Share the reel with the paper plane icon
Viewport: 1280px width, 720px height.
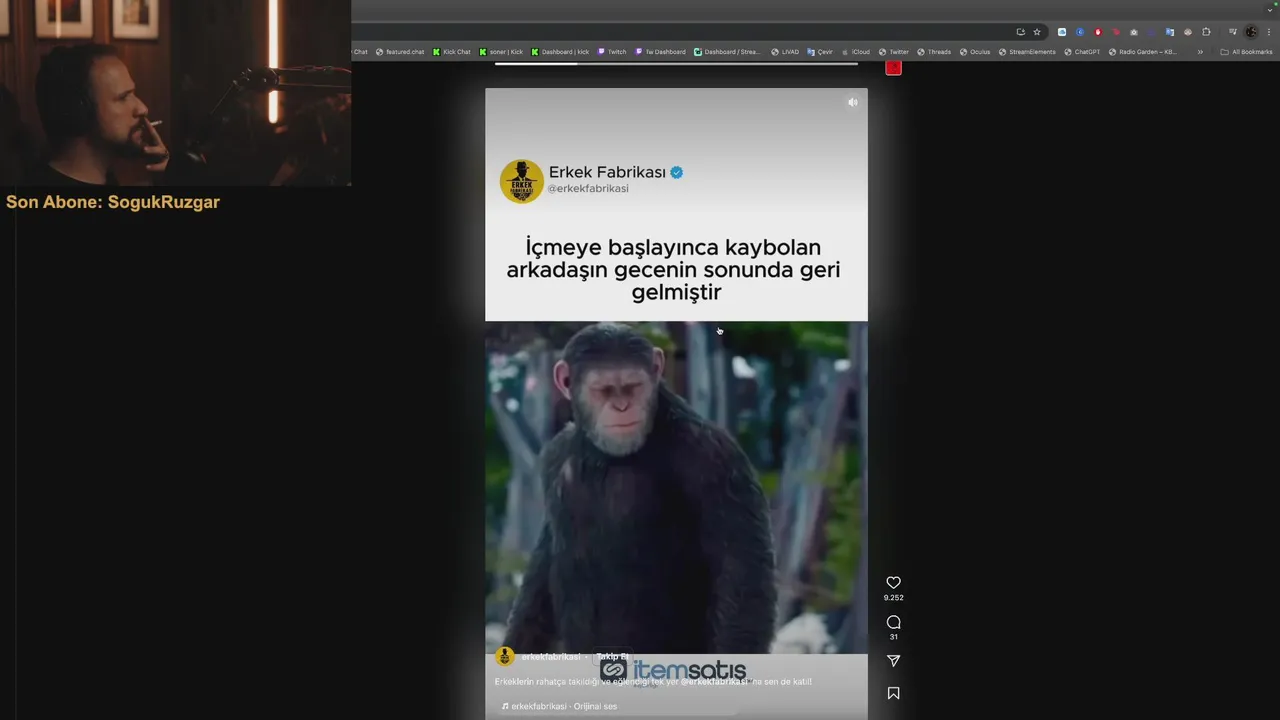click(893, 661)
